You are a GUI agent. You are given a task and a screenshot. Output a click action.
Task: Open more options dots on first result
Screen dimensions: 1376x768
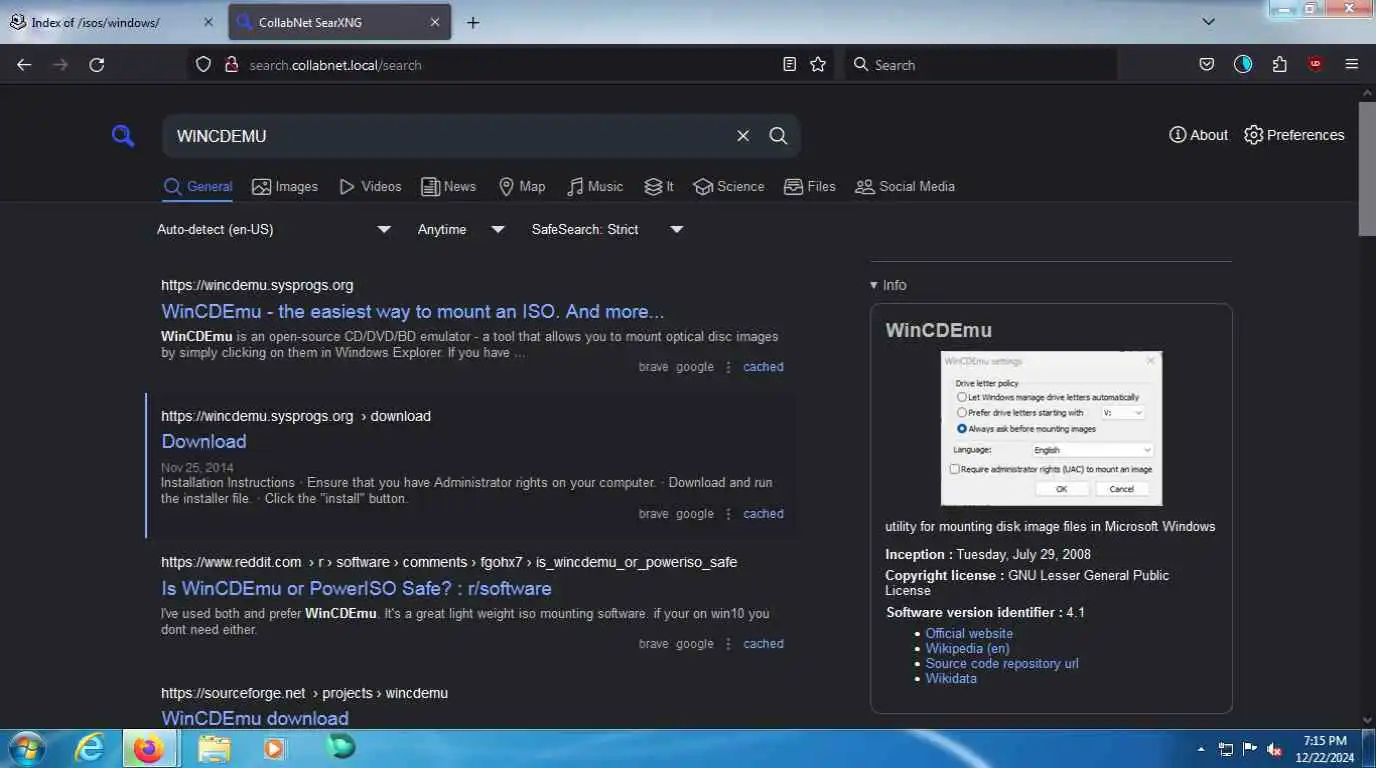click(x=728, y=367)
